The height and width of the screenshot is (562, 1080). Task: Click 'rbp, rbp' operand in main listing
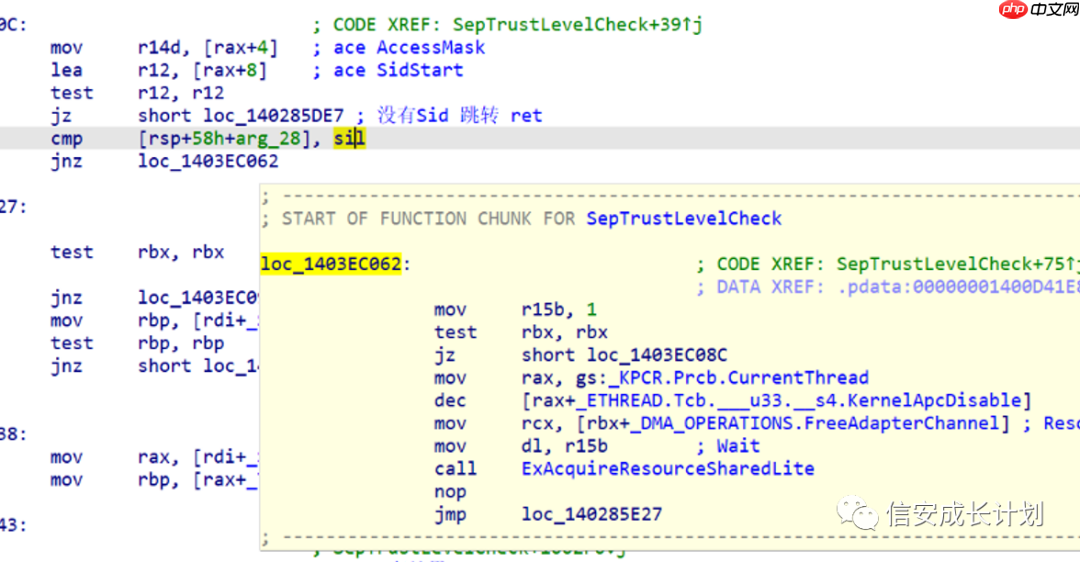pyautogui.click(x=180, y=343)
